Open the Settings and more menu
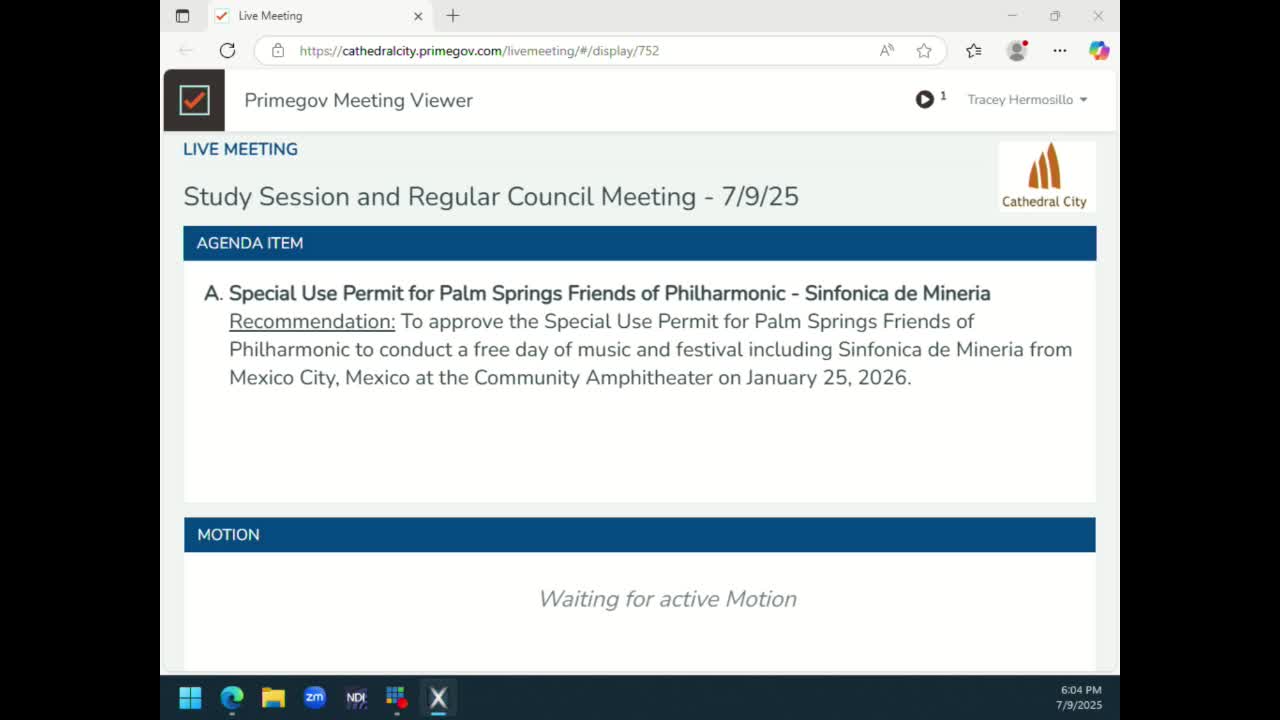Screen dimensions: 1280x720 [1060, 50]
